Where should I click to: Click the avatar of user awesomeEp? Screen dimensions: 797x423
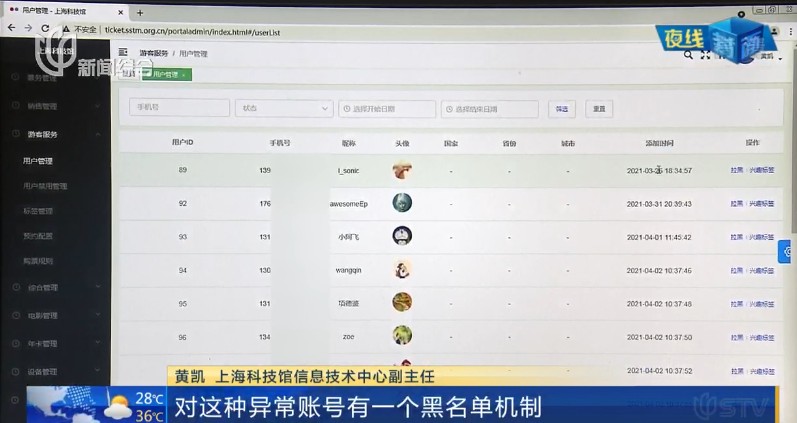(402, 203)
